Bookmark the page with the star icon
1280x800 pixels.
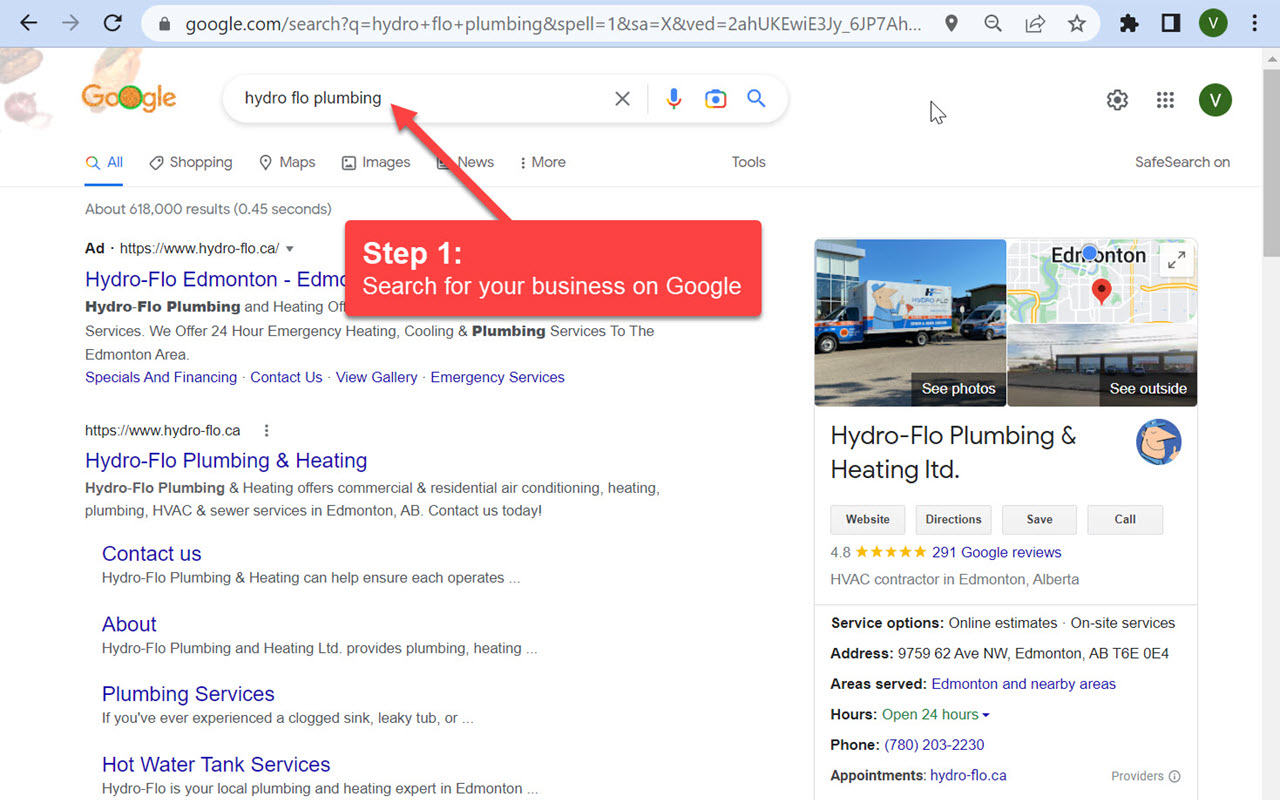pos(1077,24)
